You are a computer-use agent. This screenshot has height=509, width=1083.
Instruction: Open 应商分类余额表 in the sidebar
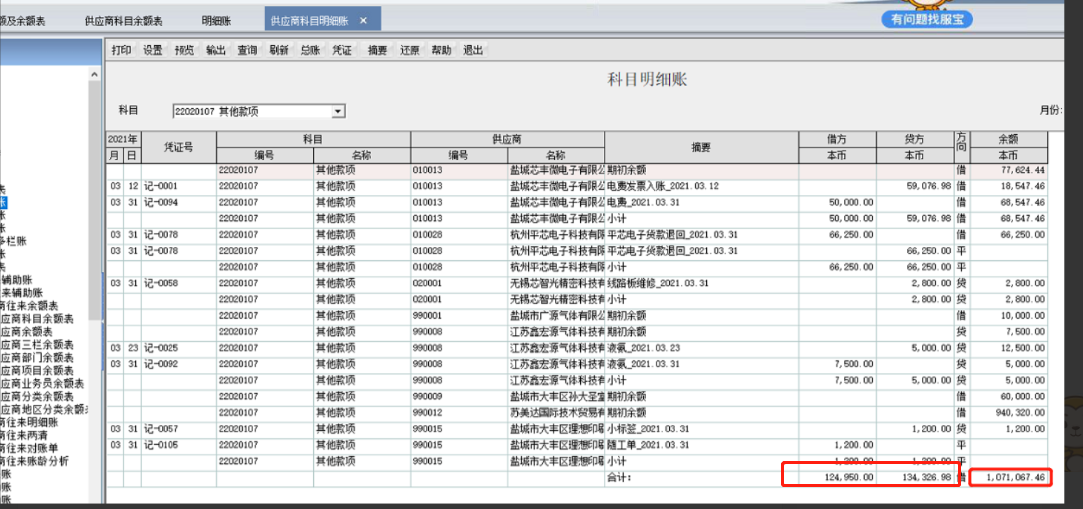coord(37,396)
